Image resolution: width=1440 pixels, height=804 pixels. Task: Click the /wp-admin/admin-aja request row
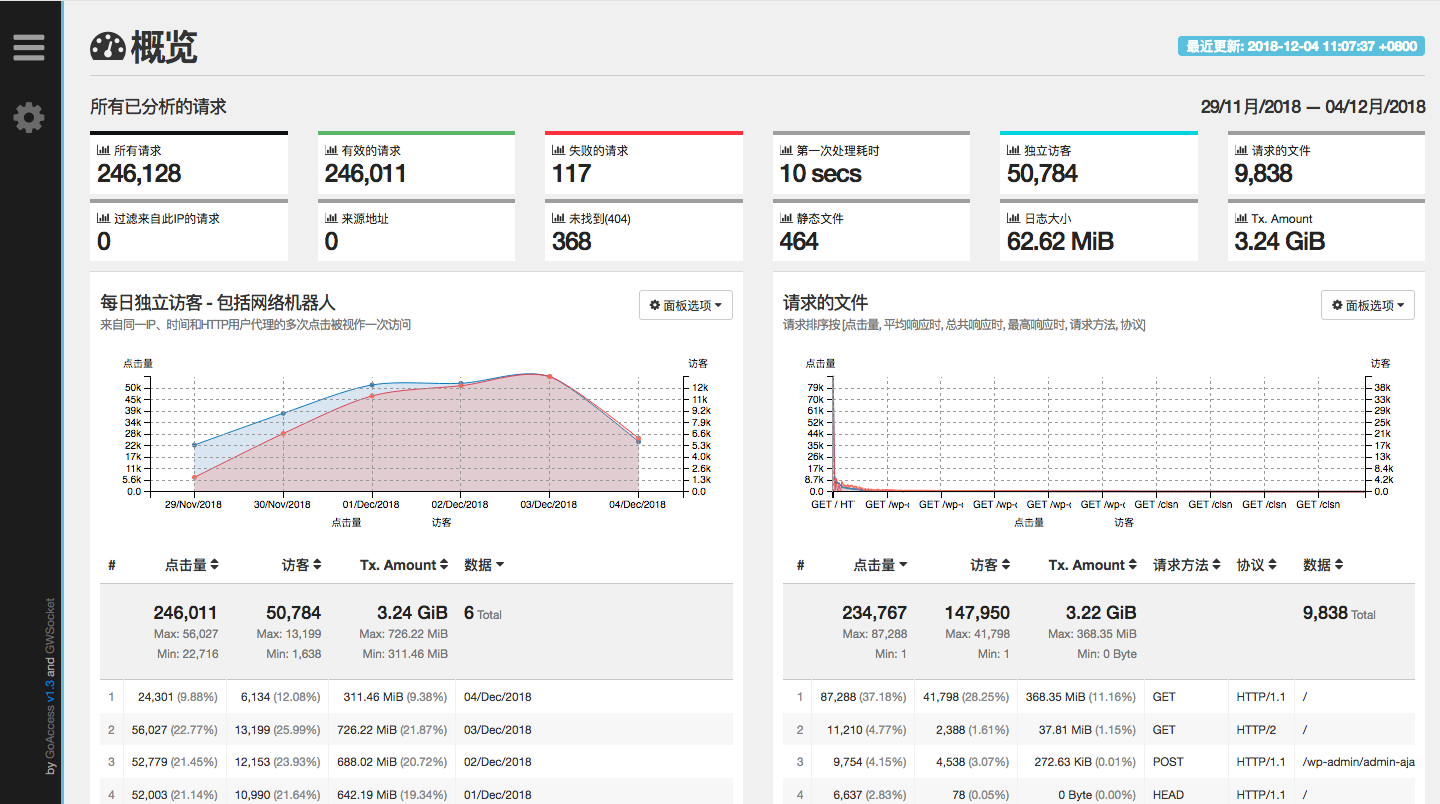pos(1098,762)
